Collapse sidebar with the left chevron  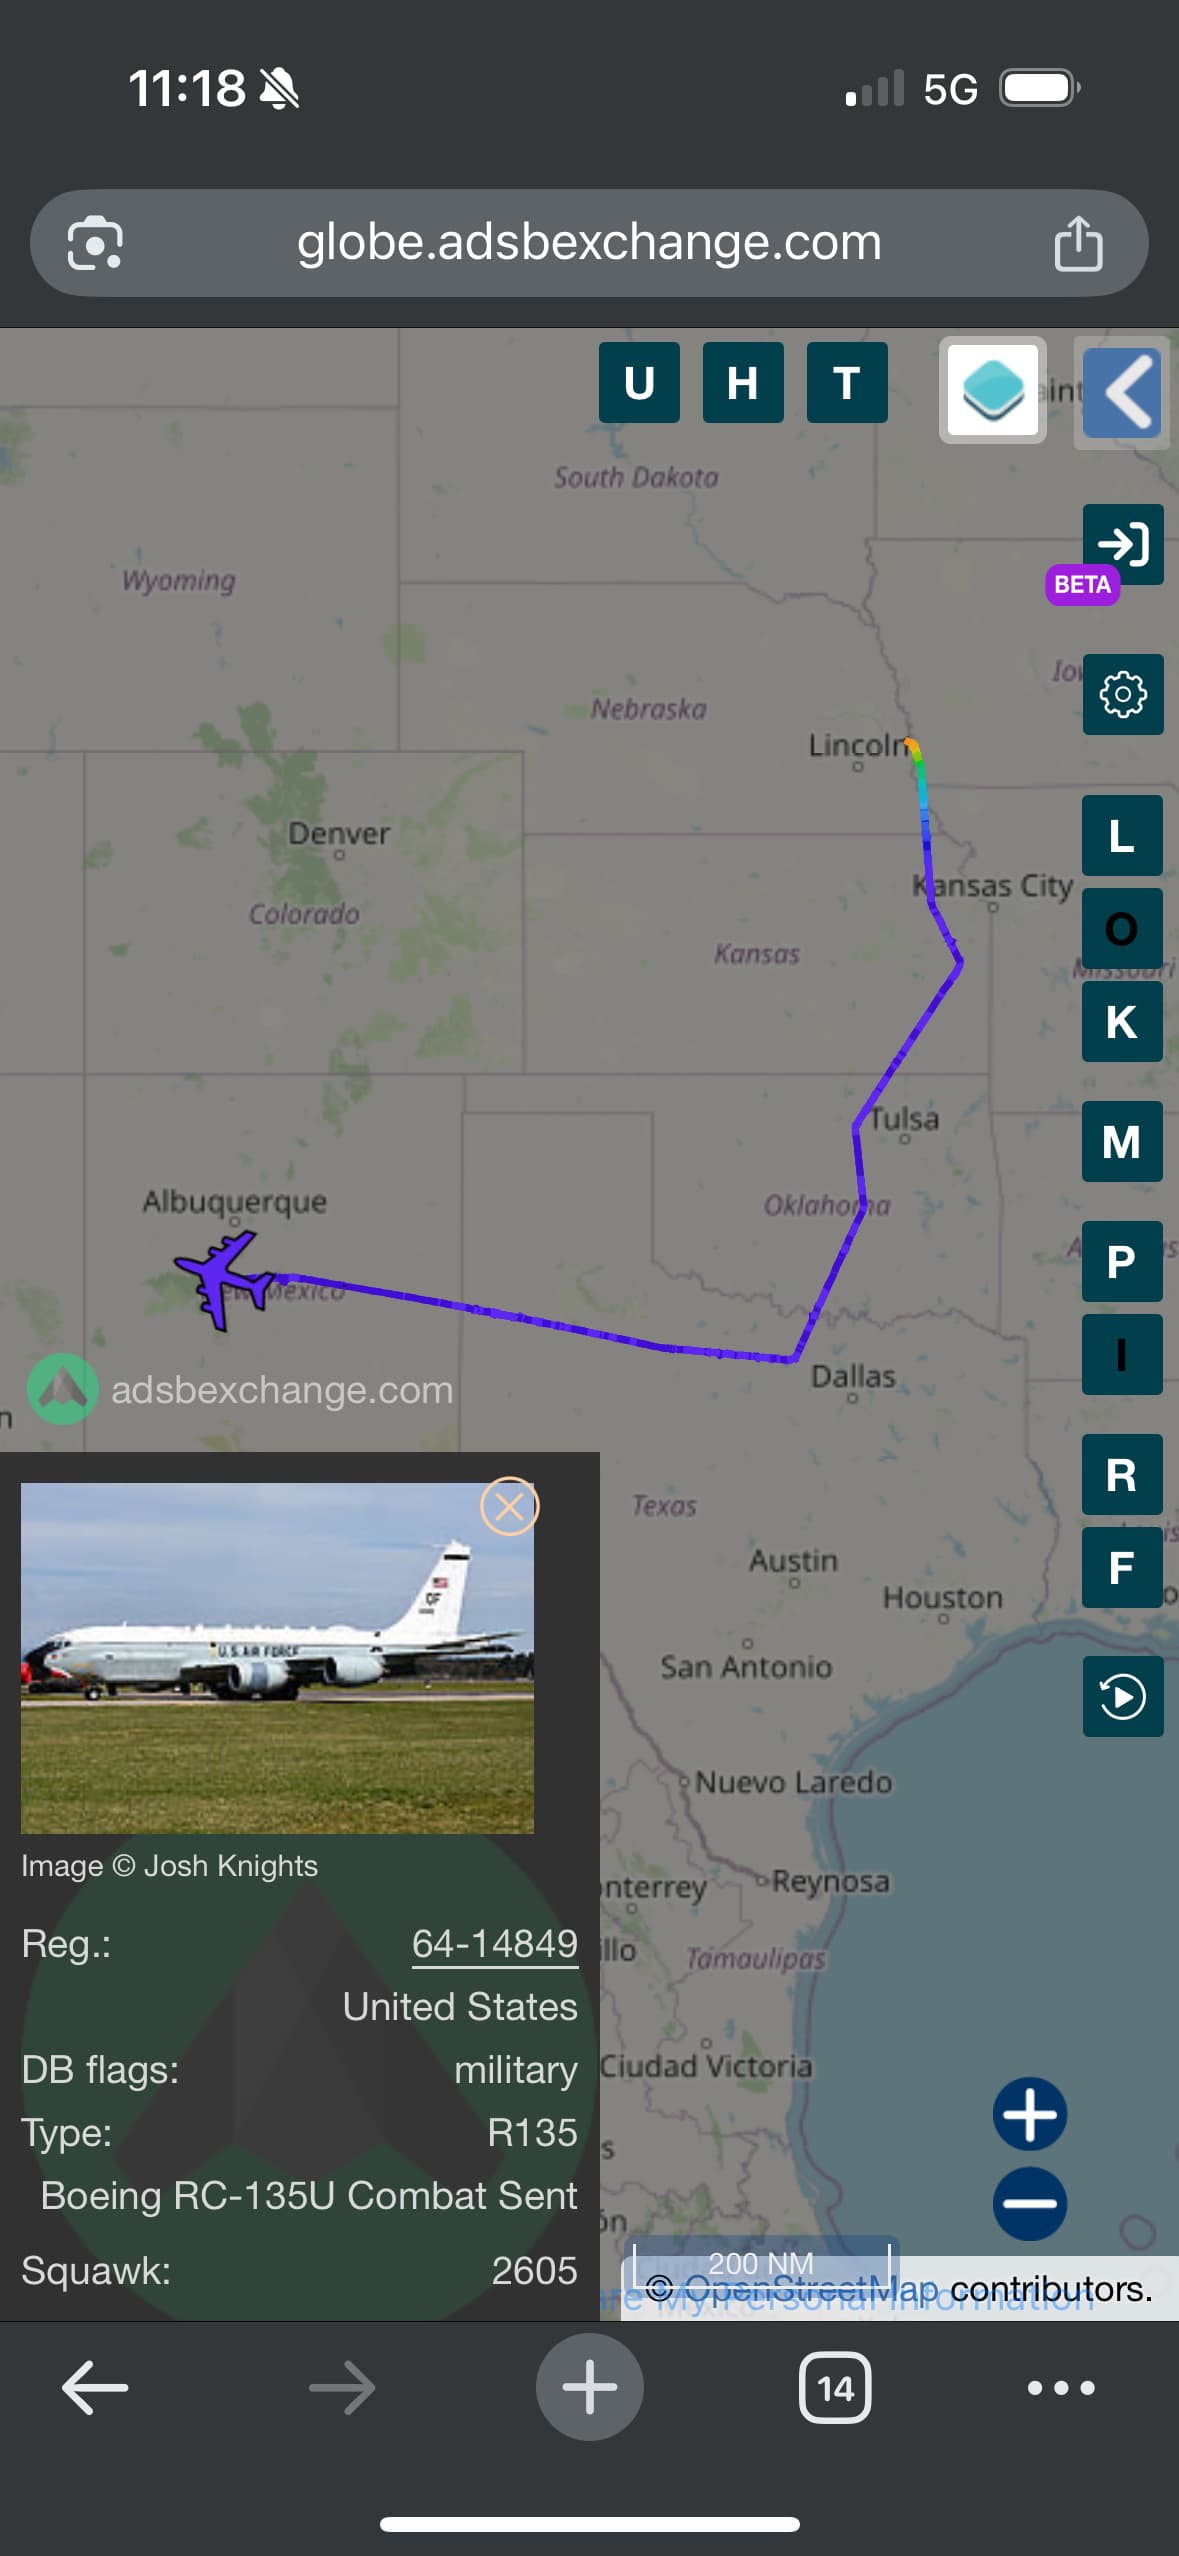1122,392
